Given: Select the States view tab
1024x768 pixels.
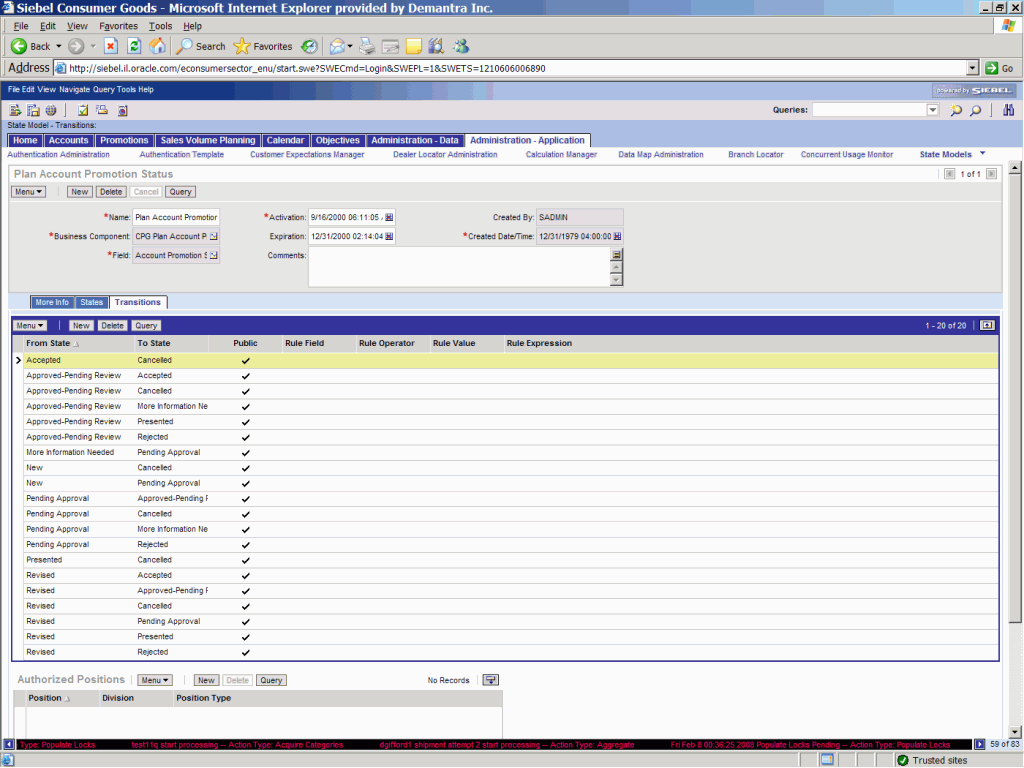Looking at the screenshot, I should click(x=91, y=302).
